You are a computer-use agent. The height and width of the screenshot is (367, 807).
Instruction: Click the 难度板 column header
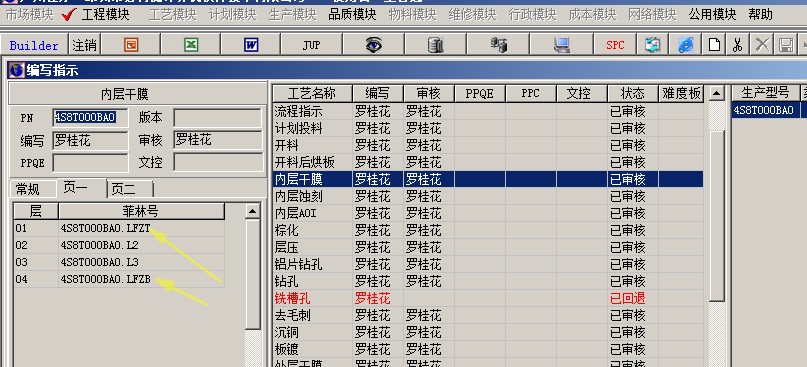(681, 94)
